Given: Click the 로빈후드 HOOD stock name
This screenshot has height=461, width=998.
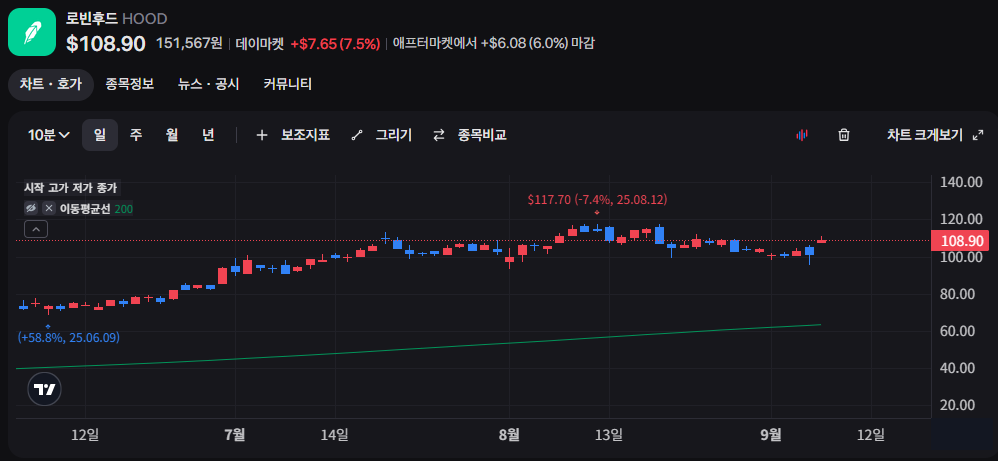Looking at the screenshot, I should click(x=116, y=18).
